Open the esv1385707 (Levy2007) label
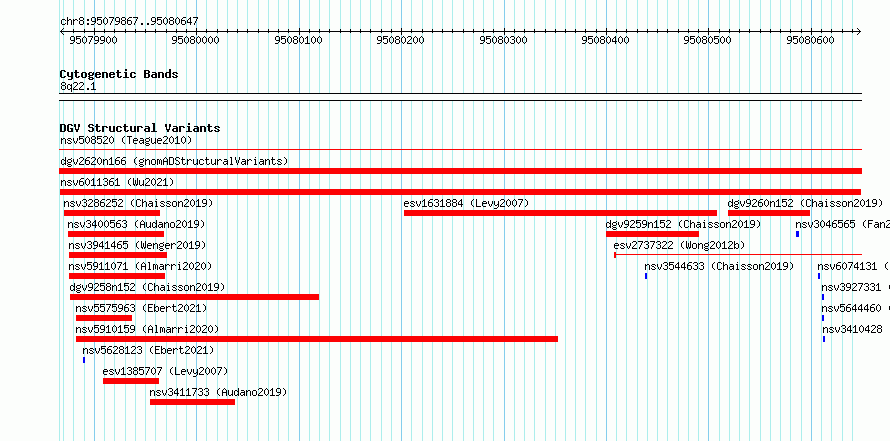The image size is (890, 441). pos(165,371)
